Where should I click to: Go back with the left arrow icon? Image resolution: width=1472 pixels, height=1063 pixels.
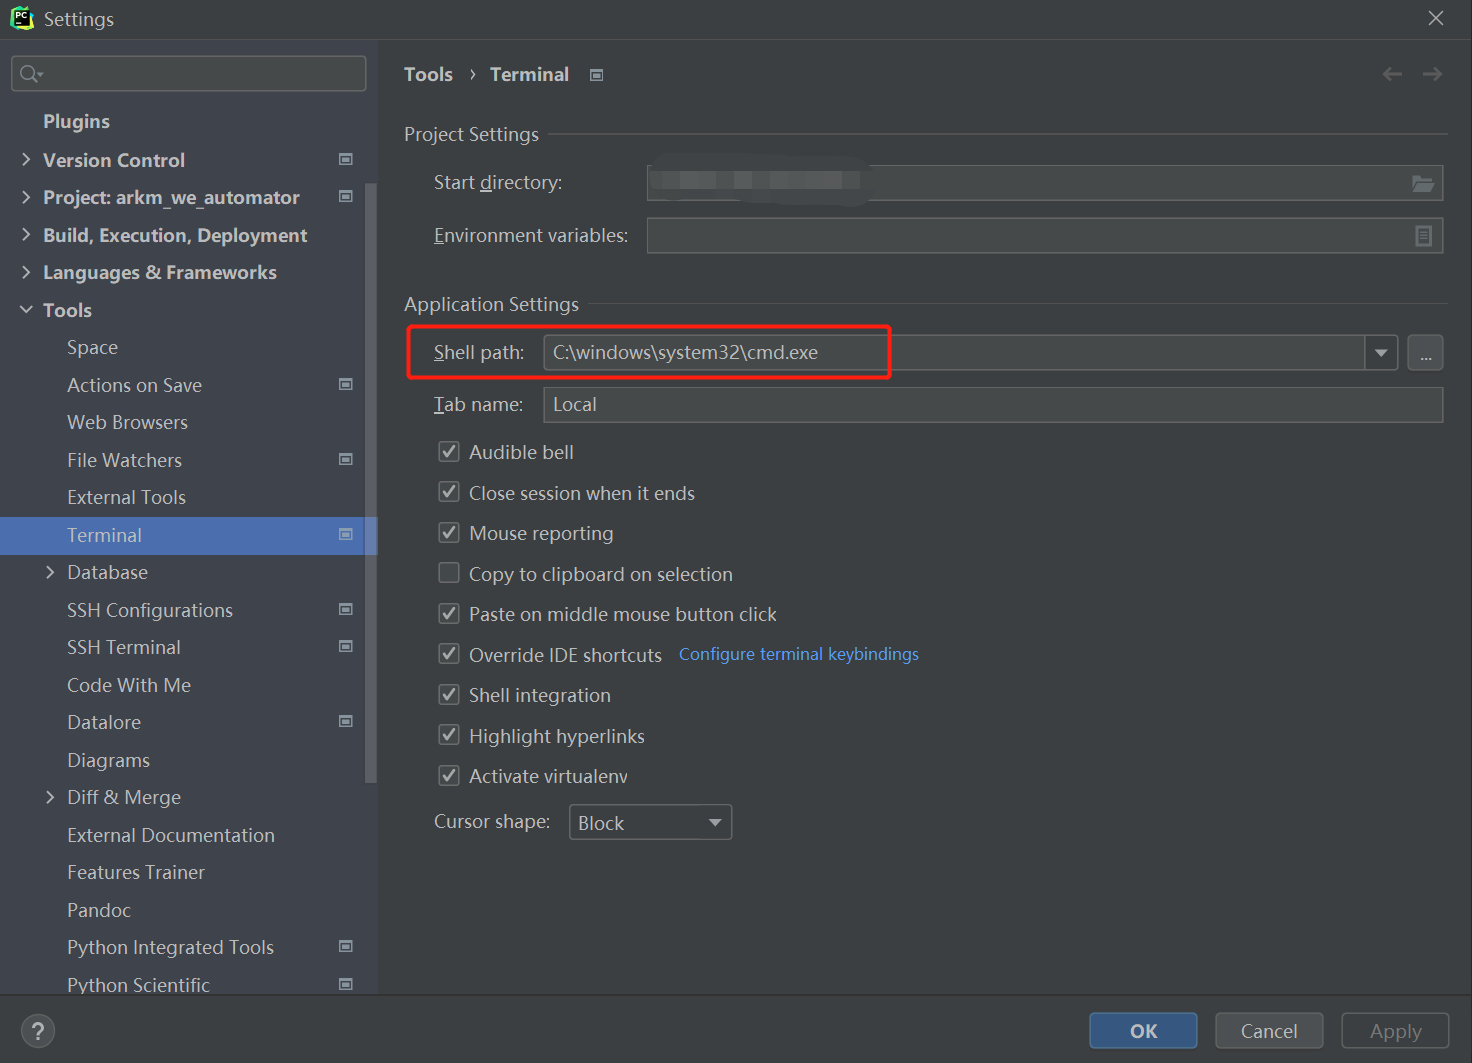(1392, 74)
